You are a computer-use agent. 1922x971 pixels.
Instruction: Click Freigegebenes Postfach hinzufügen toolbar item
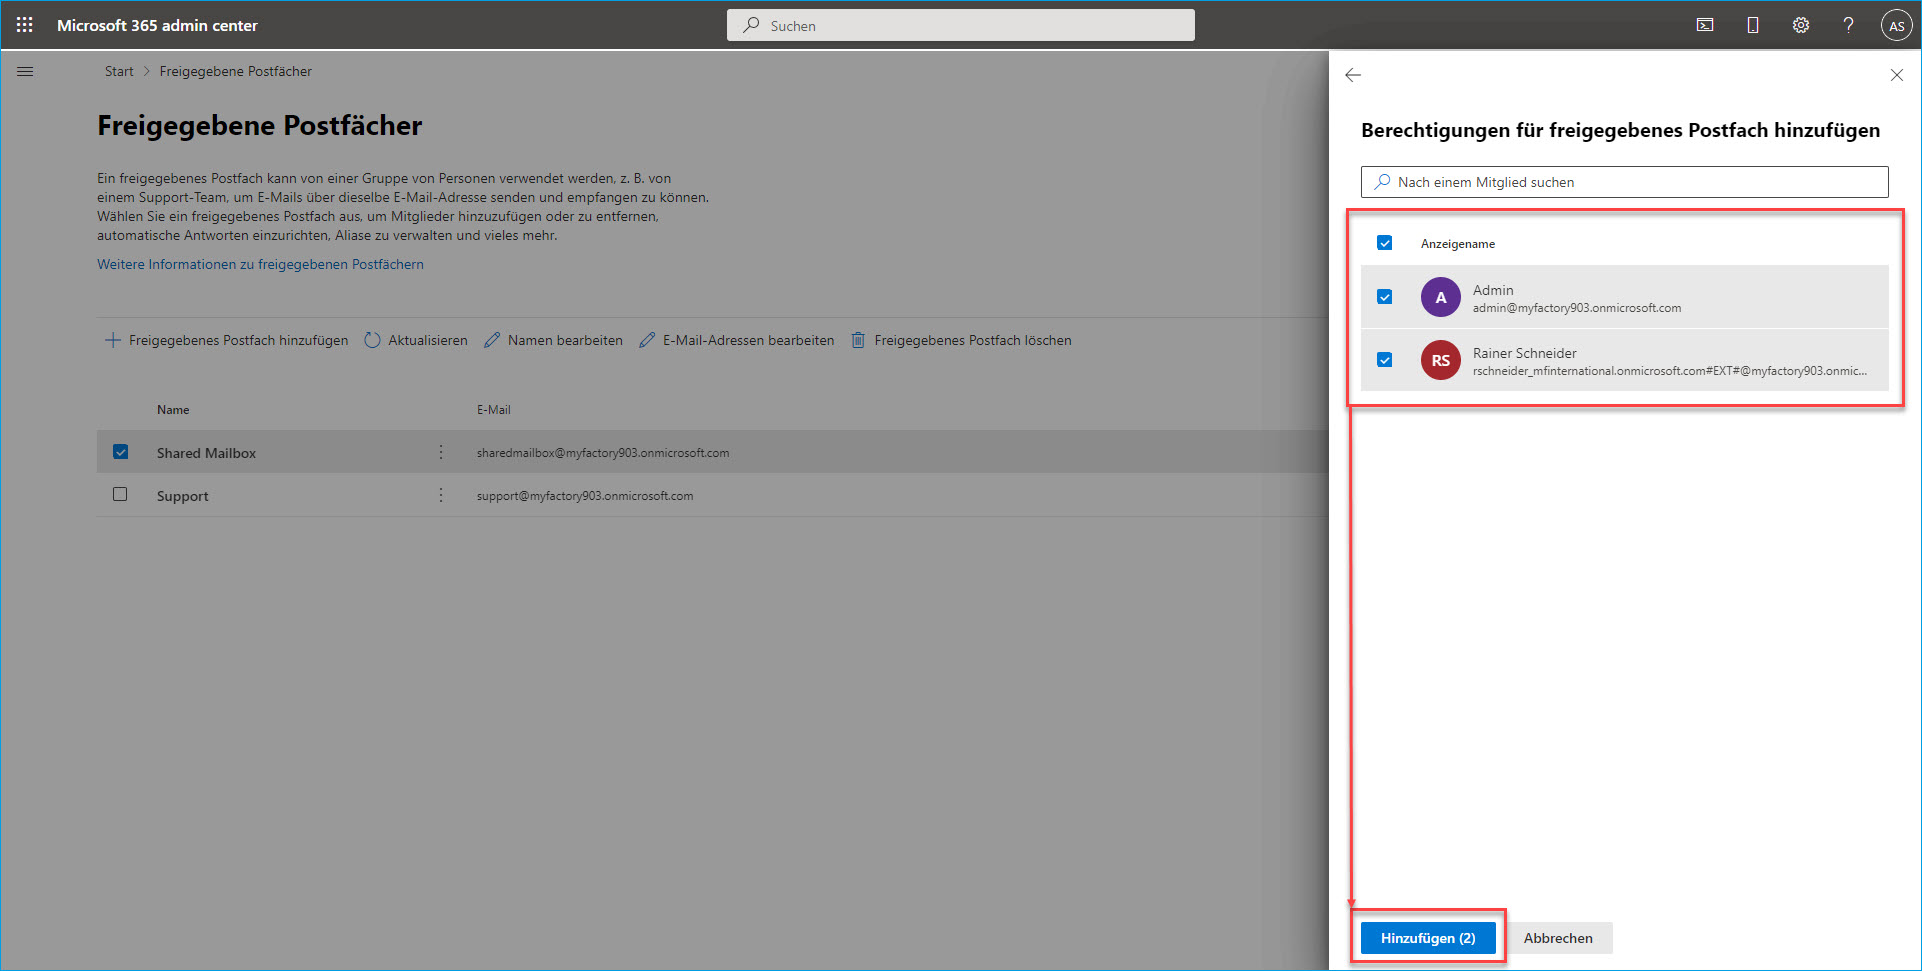(227, 341)
